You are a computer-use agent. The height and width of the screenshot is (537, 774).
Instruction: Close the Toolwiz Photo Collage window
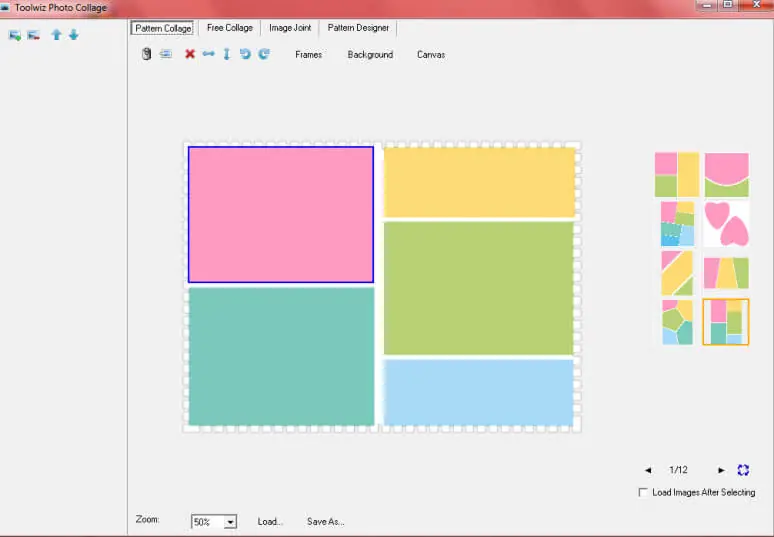tap(757, 5)
